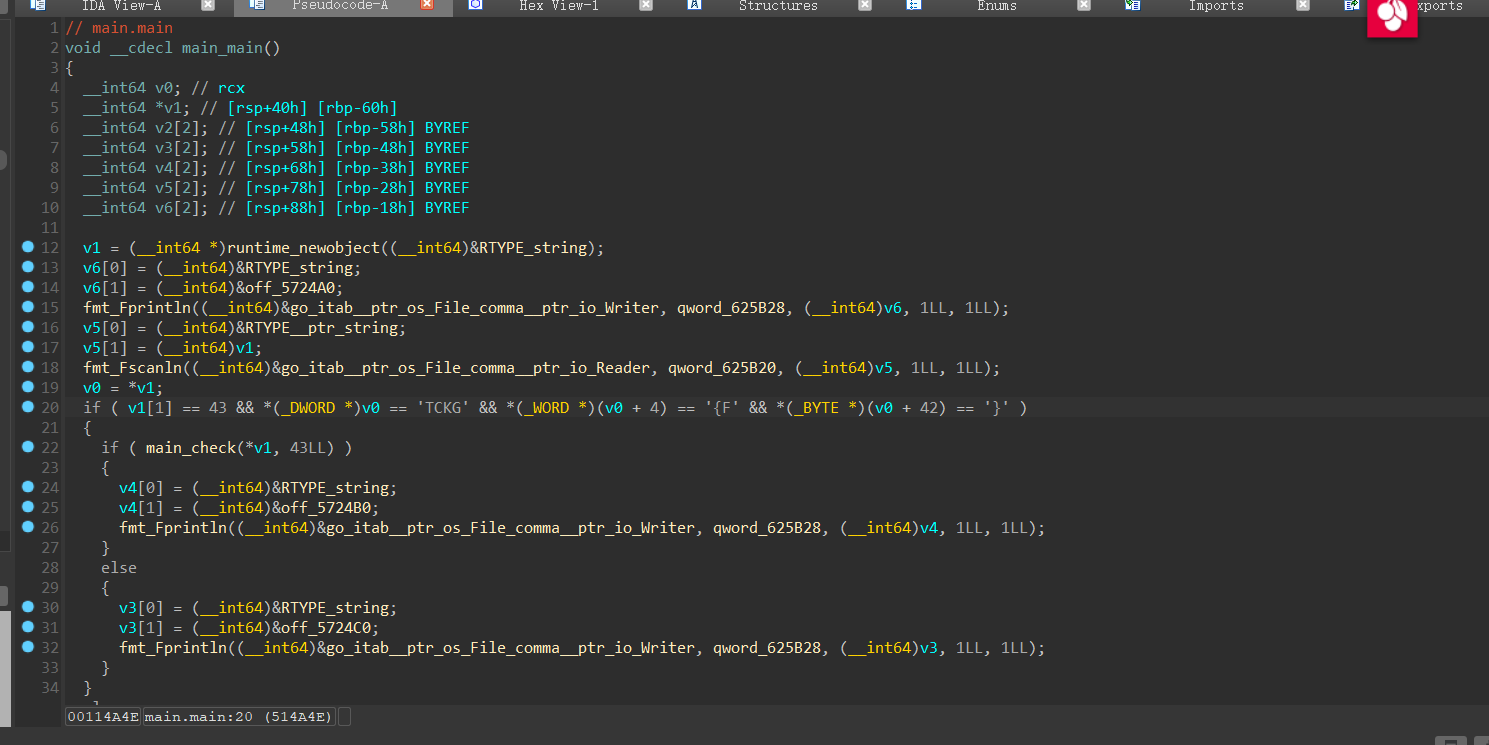
Task: Click the breakpoint dot on line 25
Action: (x=28, y=507)
